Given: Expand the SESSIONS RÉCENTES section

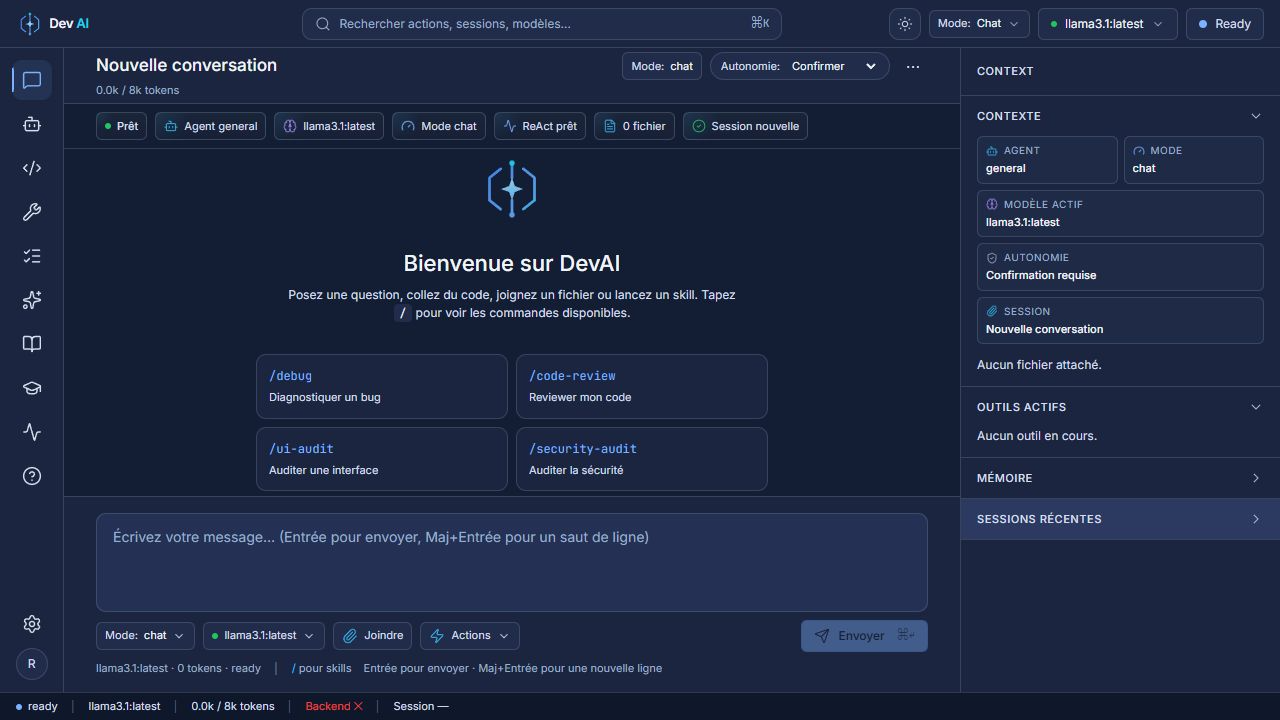Looking at the screenshot, I should pyautogui.click(x=1120, y=519).
